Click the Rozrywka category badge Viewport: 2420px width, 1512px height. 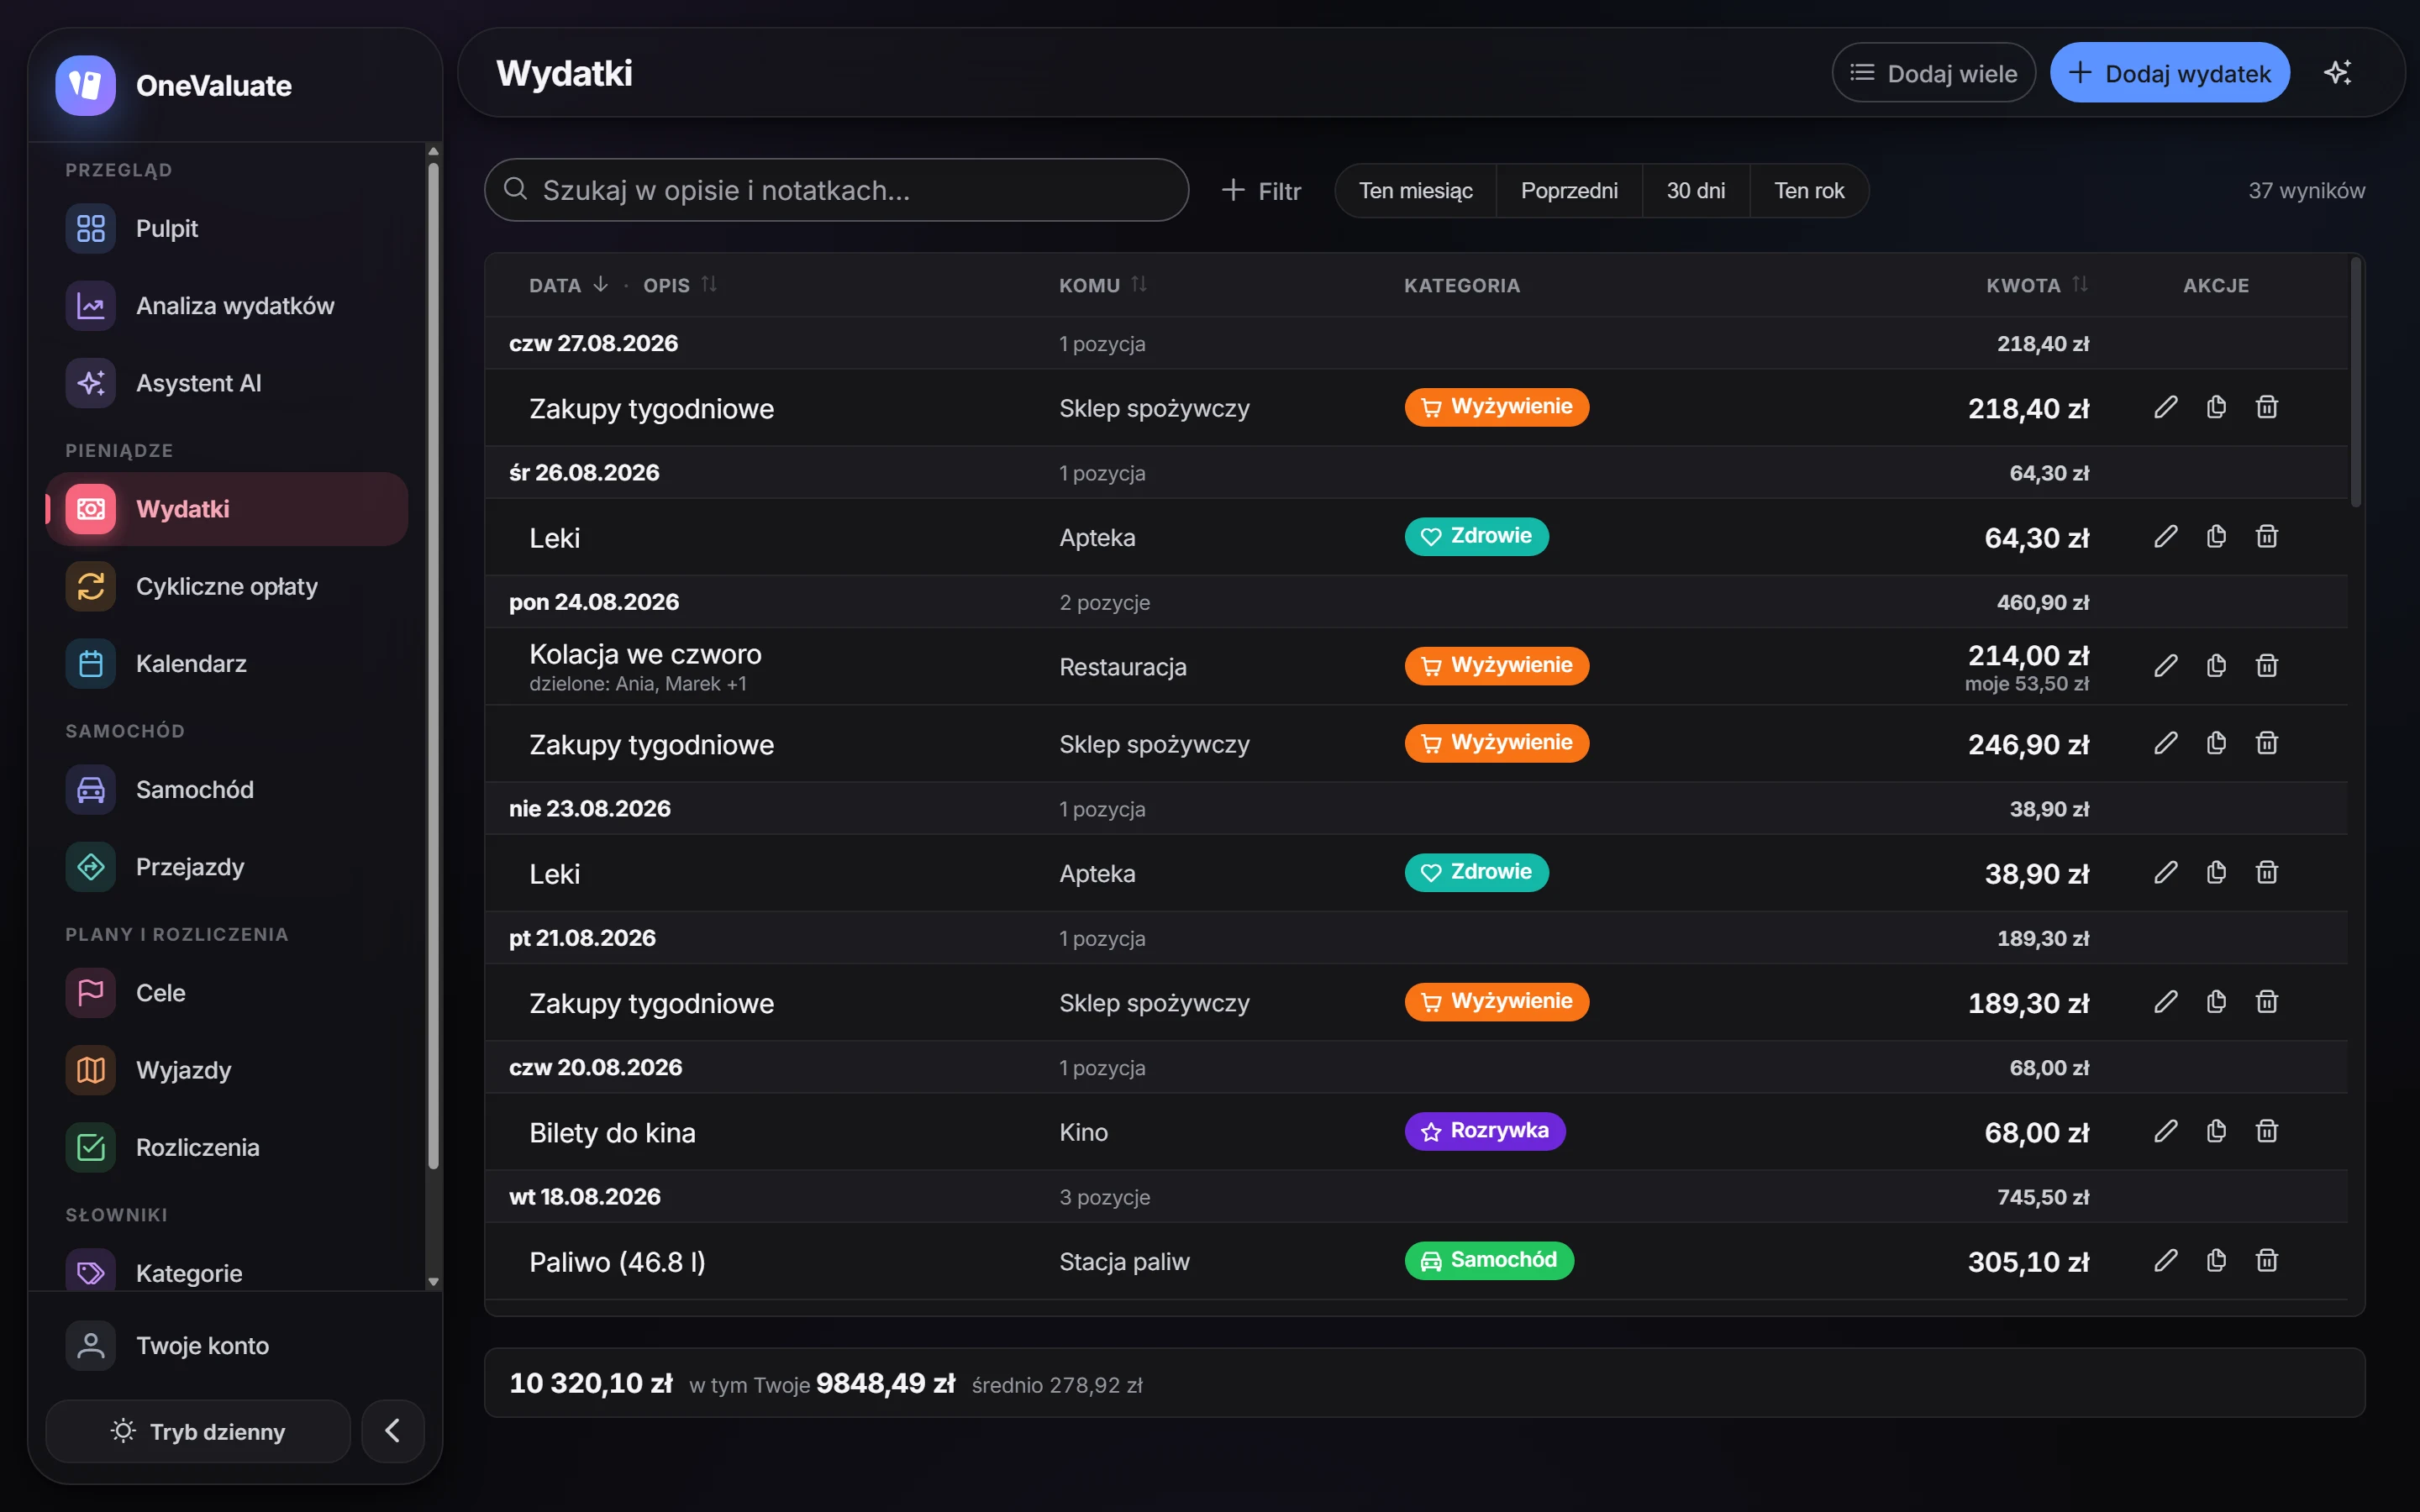coord(1484,1131)
